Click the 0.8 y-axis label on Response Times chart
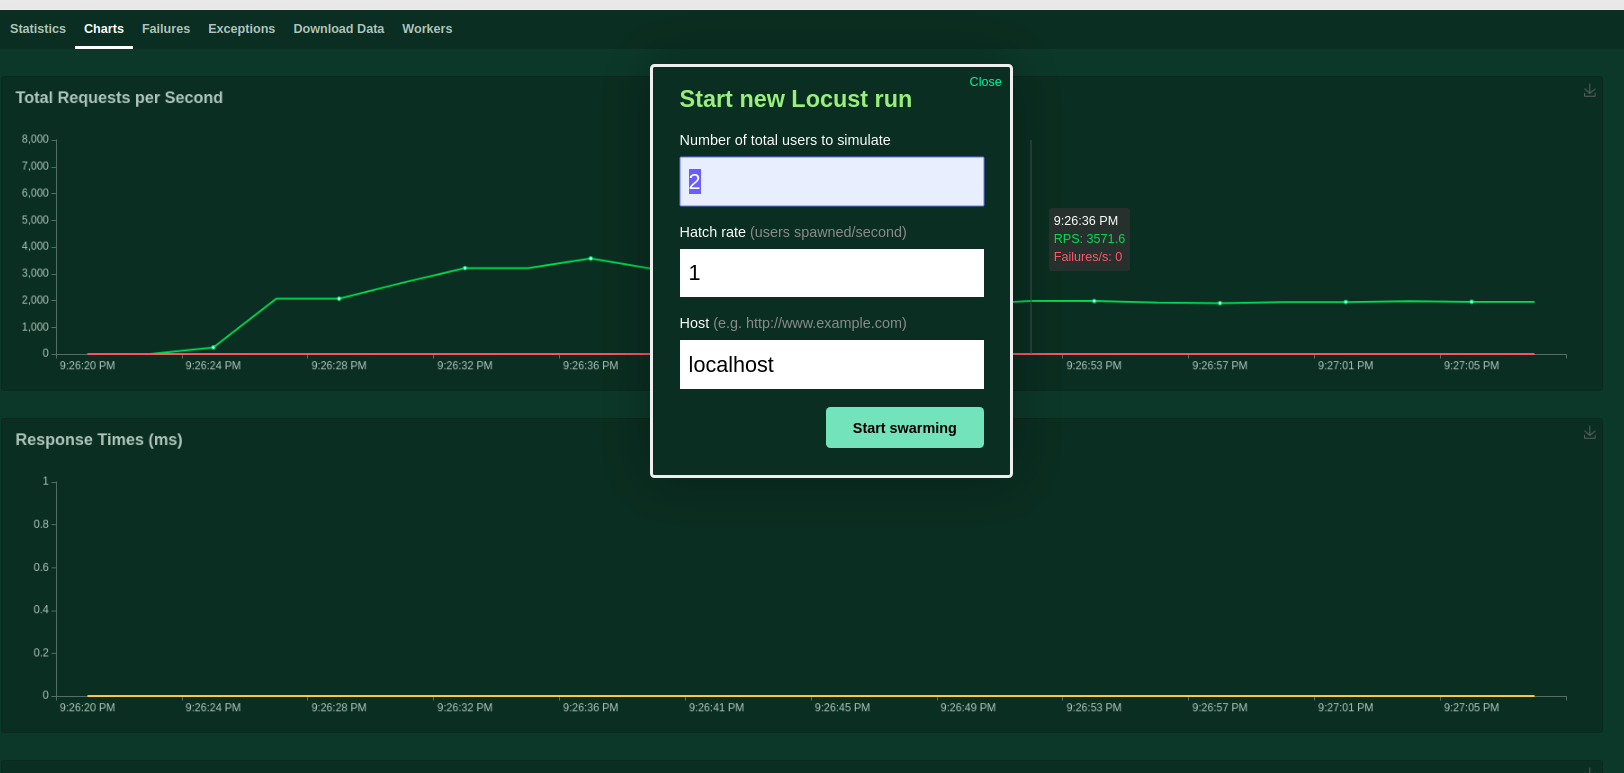 (41, 524)
